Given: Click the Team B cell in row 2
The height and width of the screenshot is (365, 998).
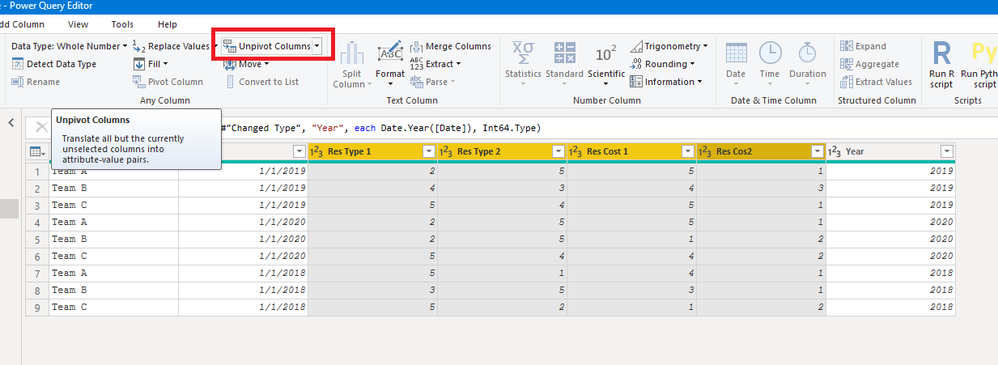Looking at the screenshot, I should tap(114, 188).
